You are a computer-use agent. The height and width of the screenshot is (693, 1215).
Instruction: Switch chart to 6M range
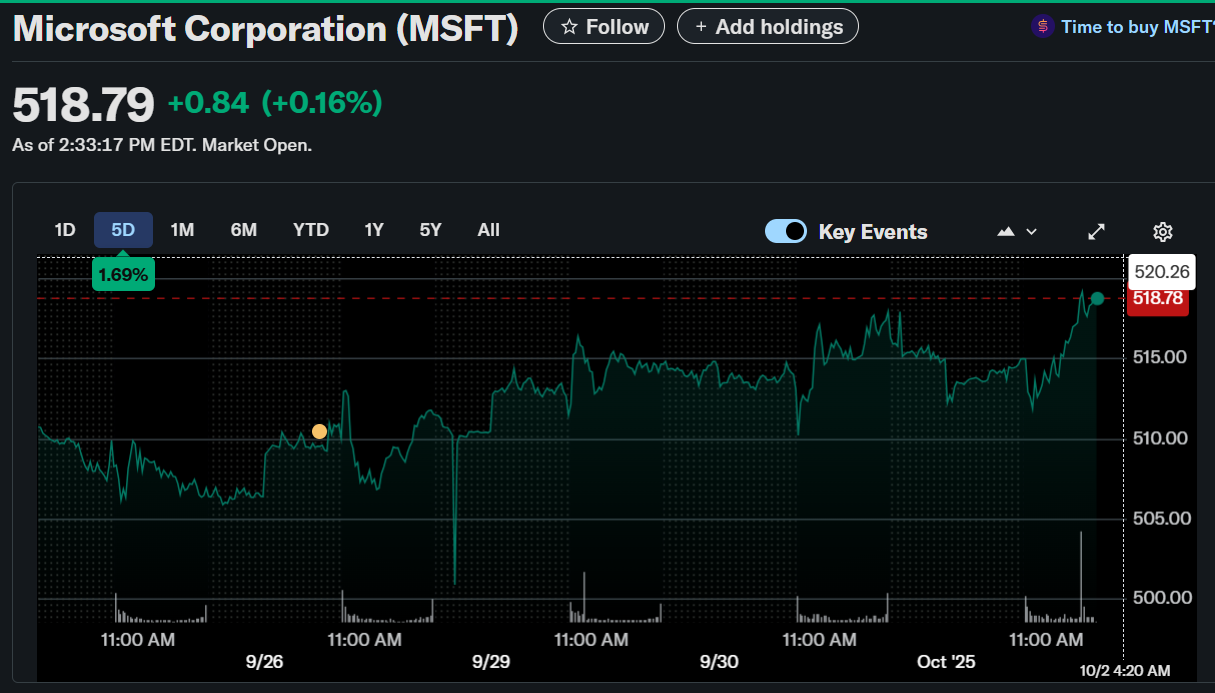click(x=244, y=230)
